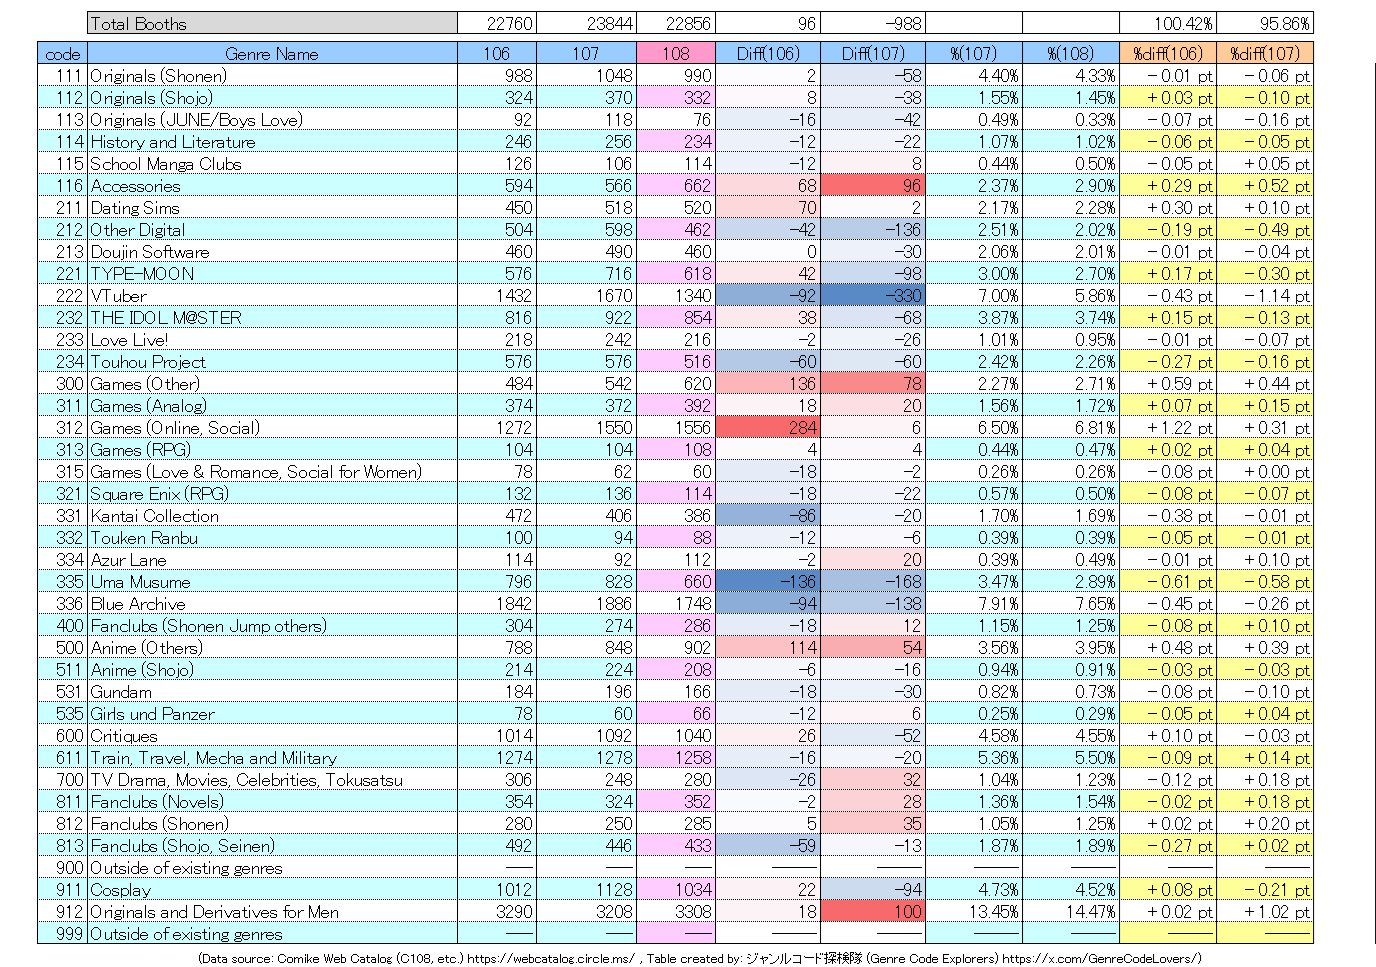Click the 'Games (RPG)' genre cell
1376x967 pixels.
click(272, 450)
